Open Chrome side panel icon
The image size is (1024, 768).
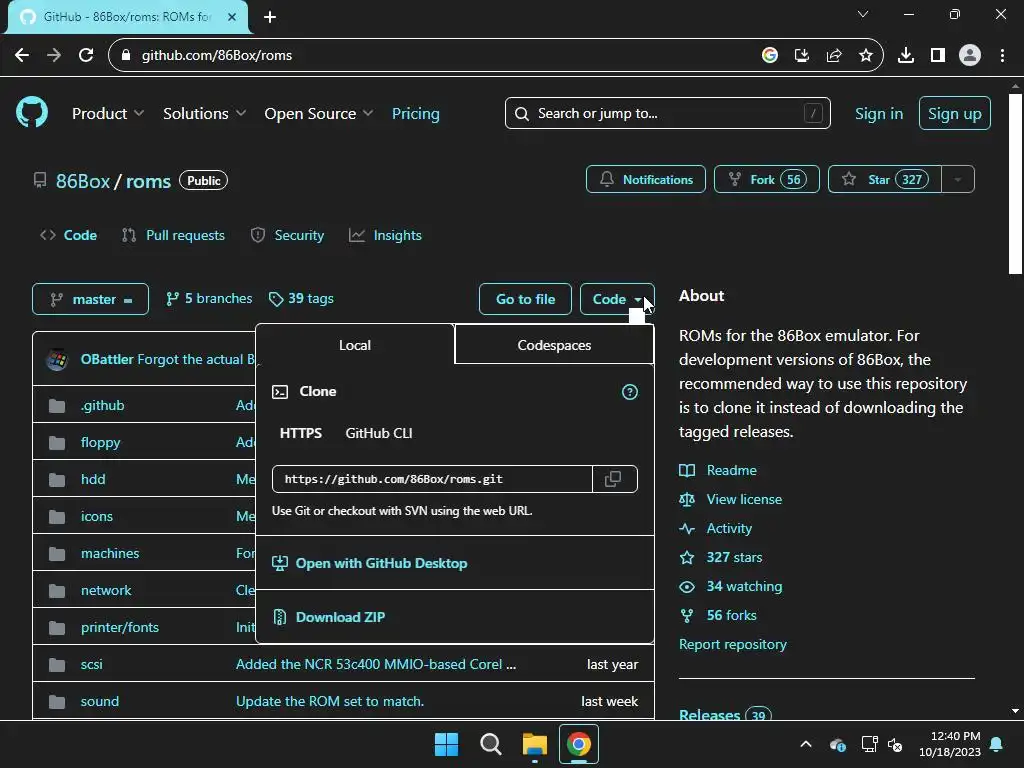tap(938, 56)
